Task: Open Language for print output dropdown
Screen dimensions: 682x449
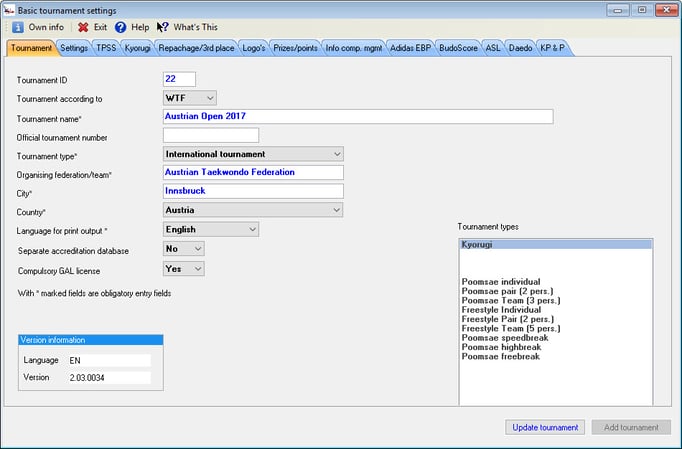Action: [x=252, y=229]
